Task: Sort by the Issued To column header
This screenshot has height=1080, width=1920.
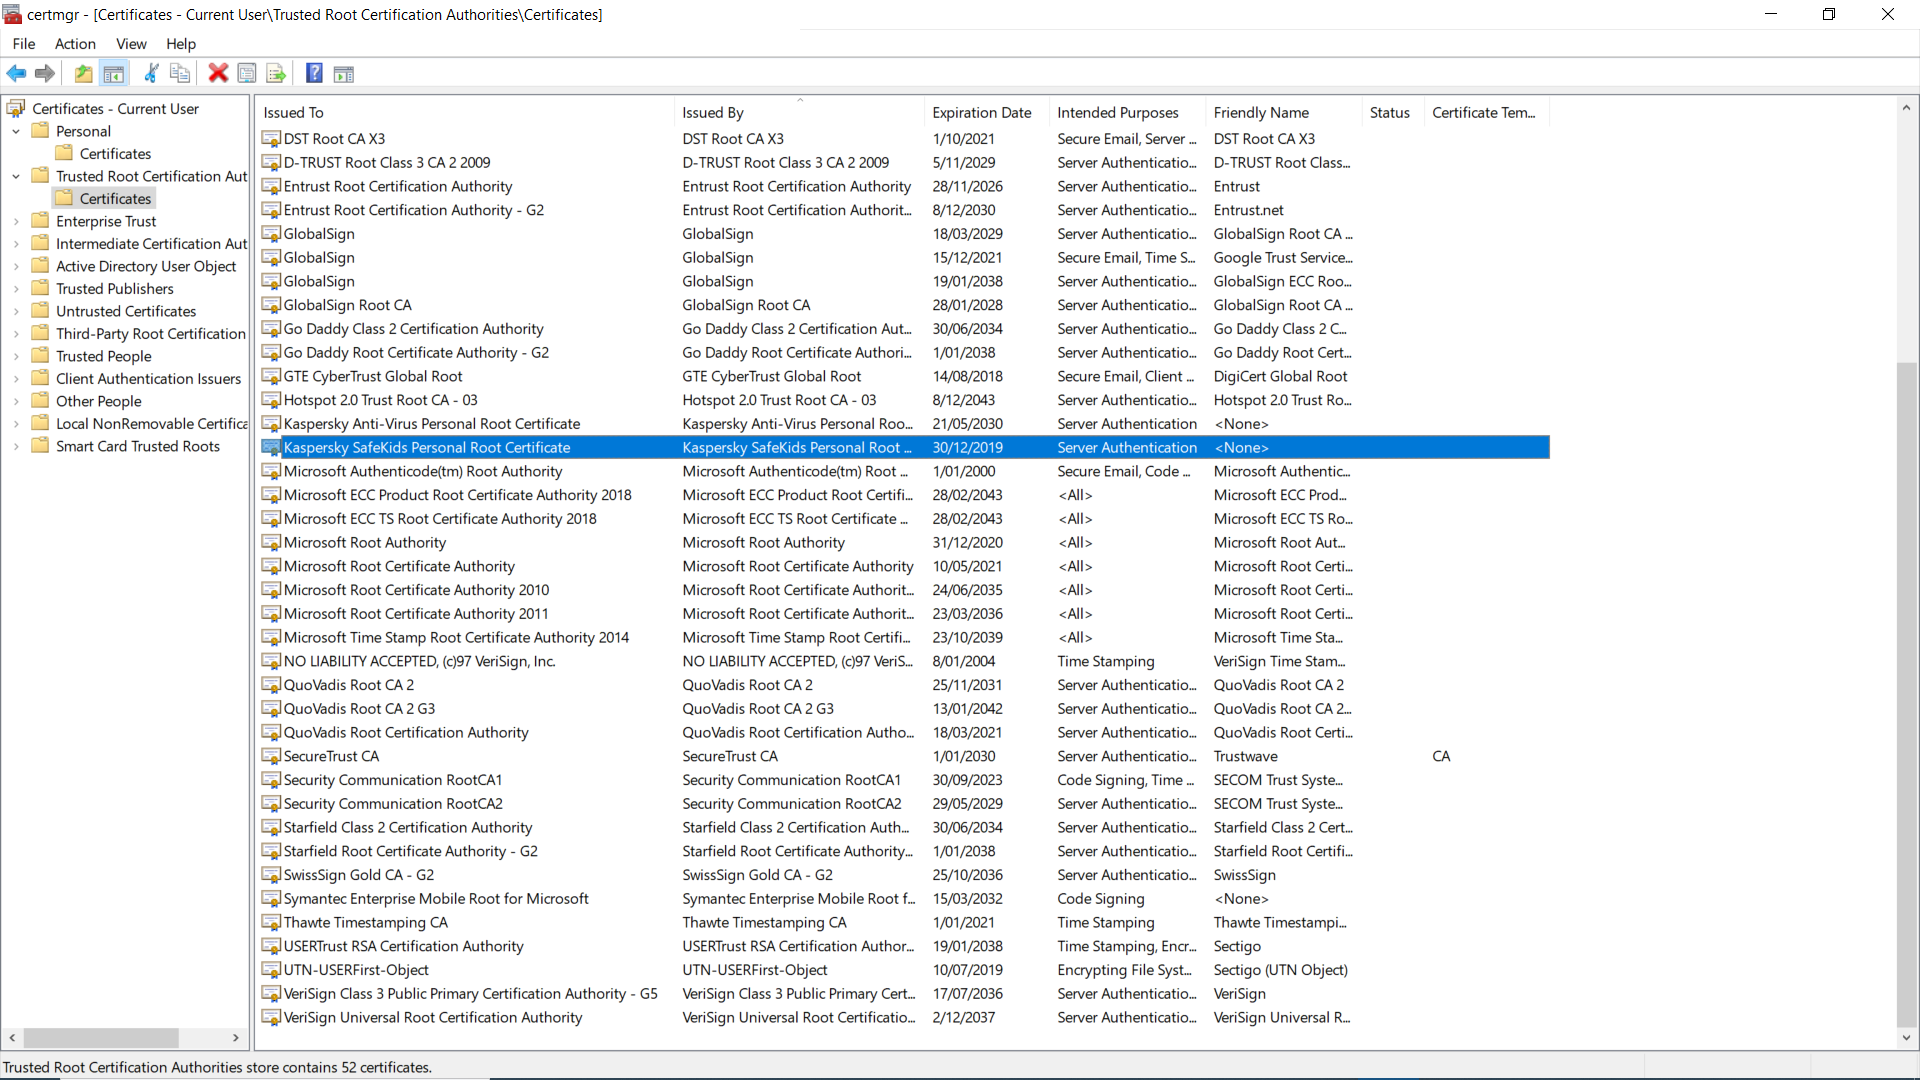Action: [x=465, y=113]
